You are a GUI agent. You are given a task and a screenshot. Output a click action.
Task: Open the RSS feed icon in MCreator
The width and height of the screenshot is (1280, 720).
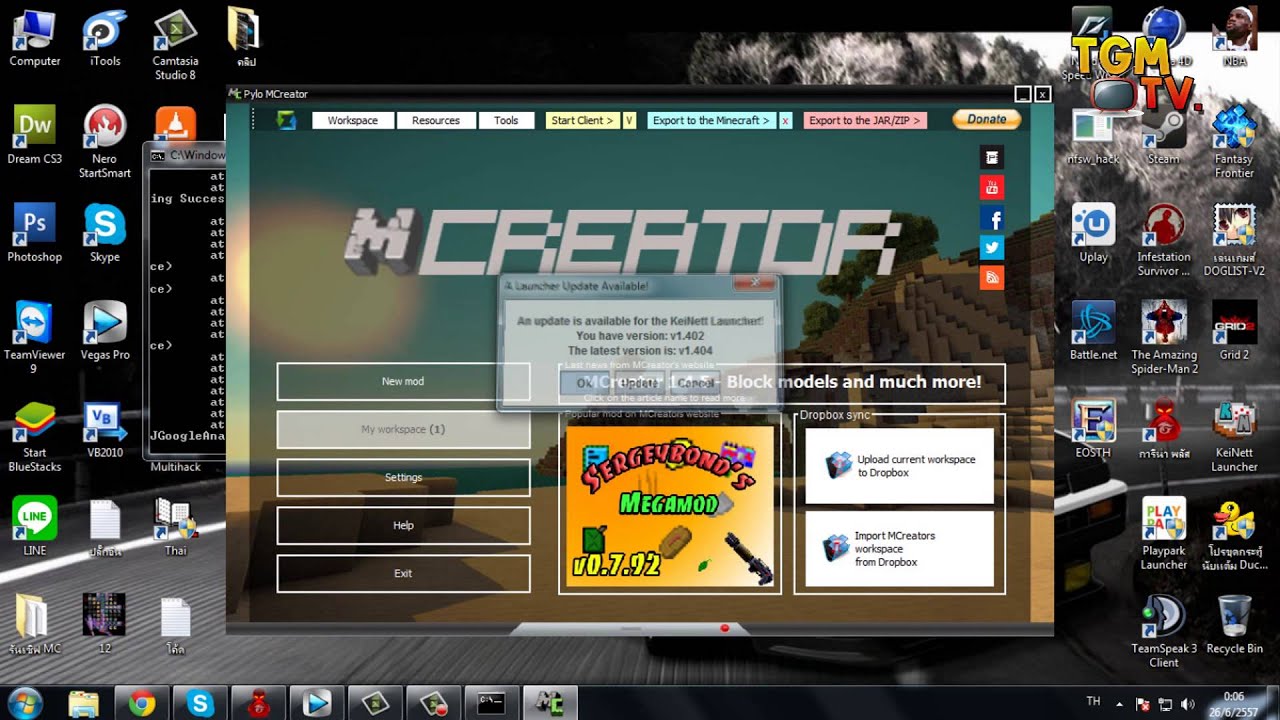point(992,278)
